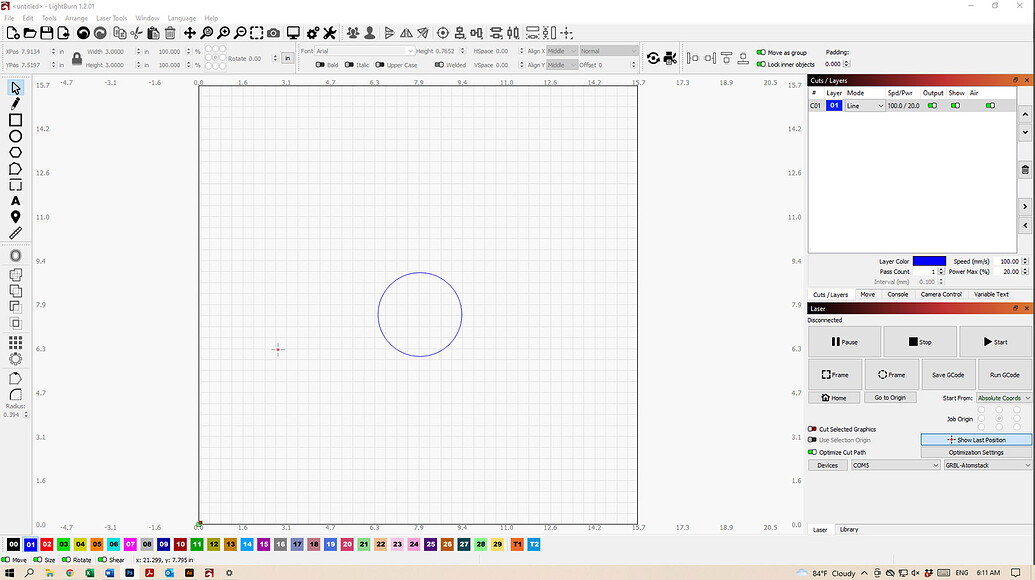Click the Speed (mm/s) input field
The height and width of the screenshot is (580, 1035).
(x=1007, y=261)
